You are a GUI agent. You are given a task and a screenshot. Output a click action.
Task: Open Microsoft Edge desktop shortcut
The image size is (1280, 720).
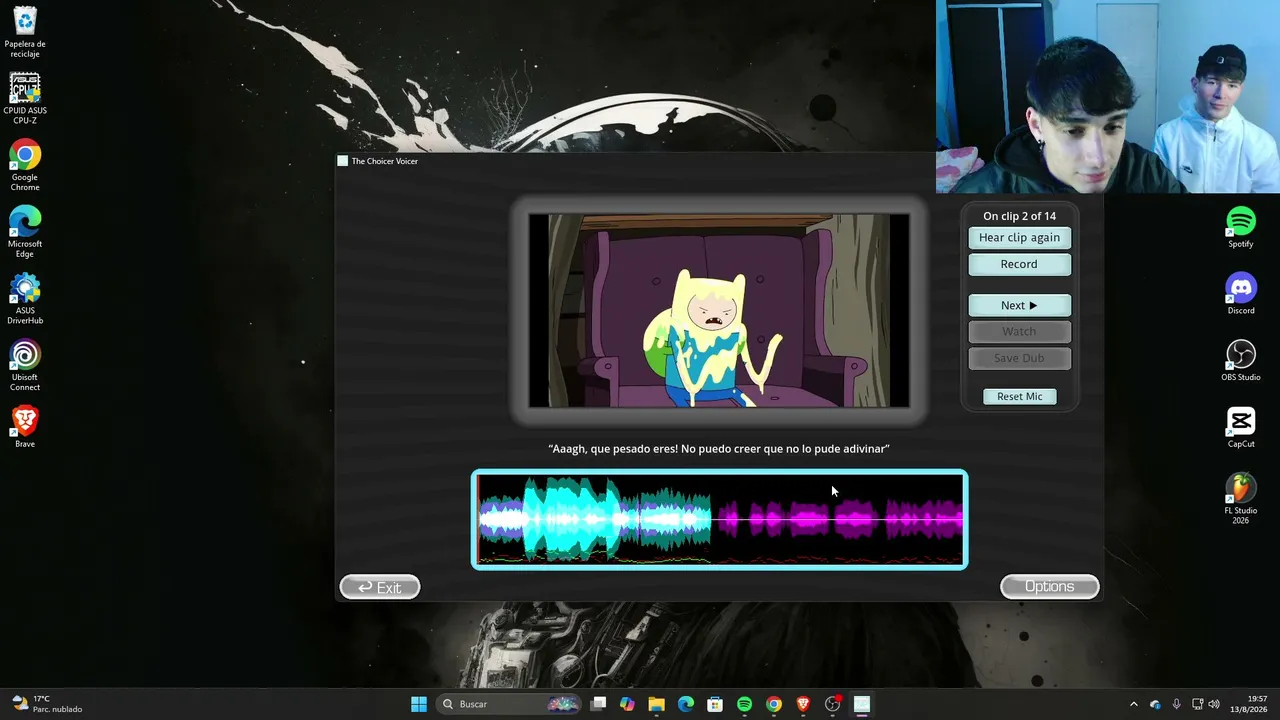(x=25, y=232)
